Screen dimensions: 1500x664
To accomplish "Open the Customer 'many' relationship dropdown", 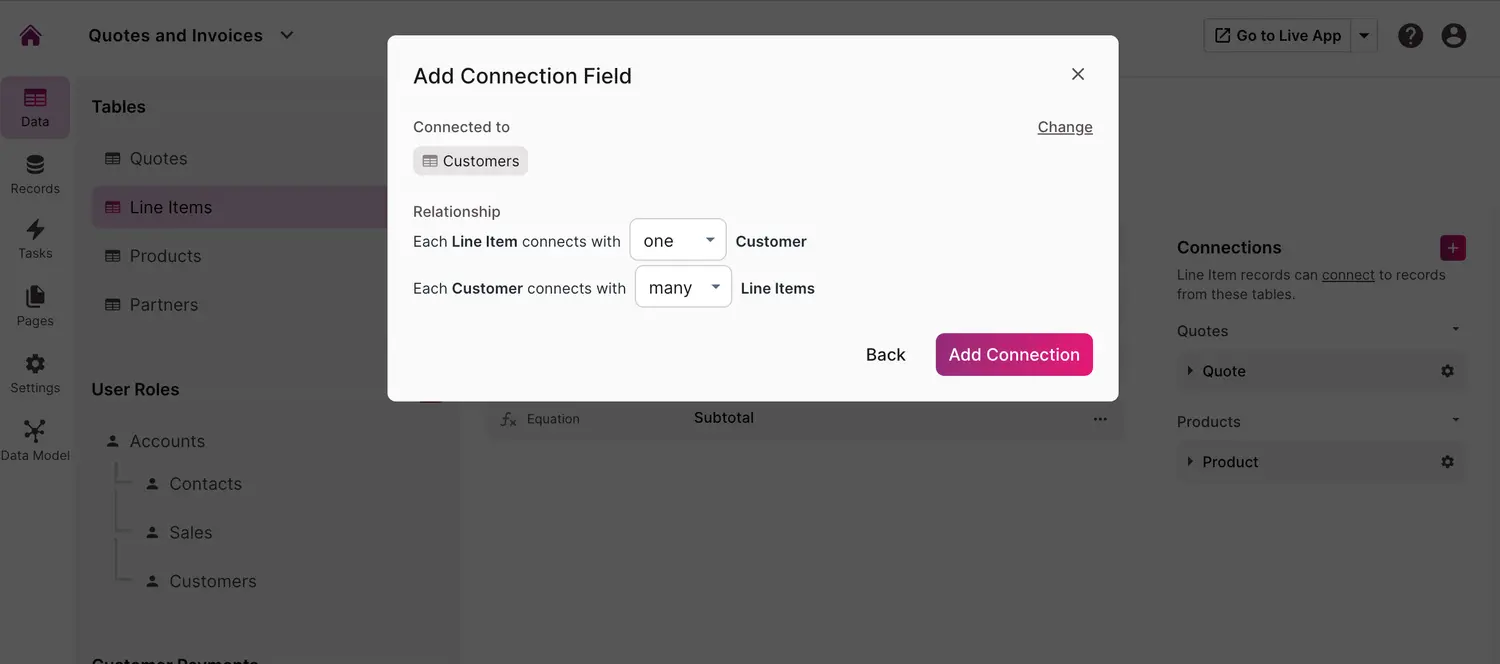I will [683, 287].
